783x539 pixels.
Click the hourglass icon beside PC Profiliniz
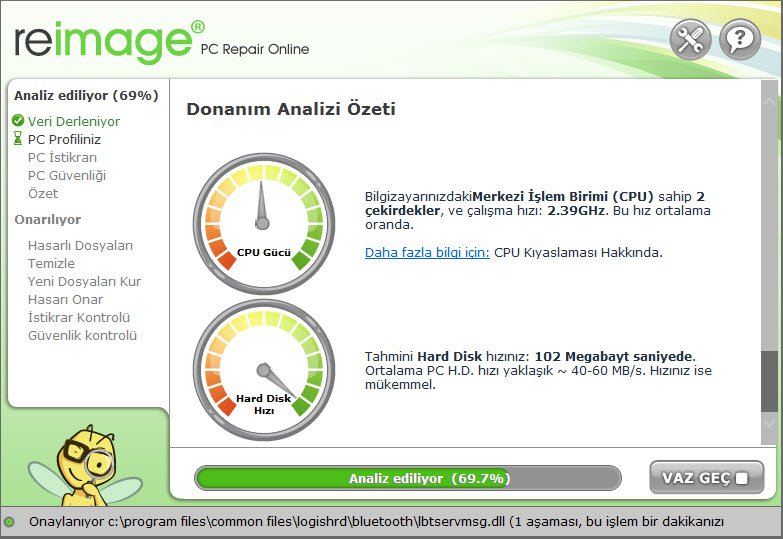coord(18,138)
